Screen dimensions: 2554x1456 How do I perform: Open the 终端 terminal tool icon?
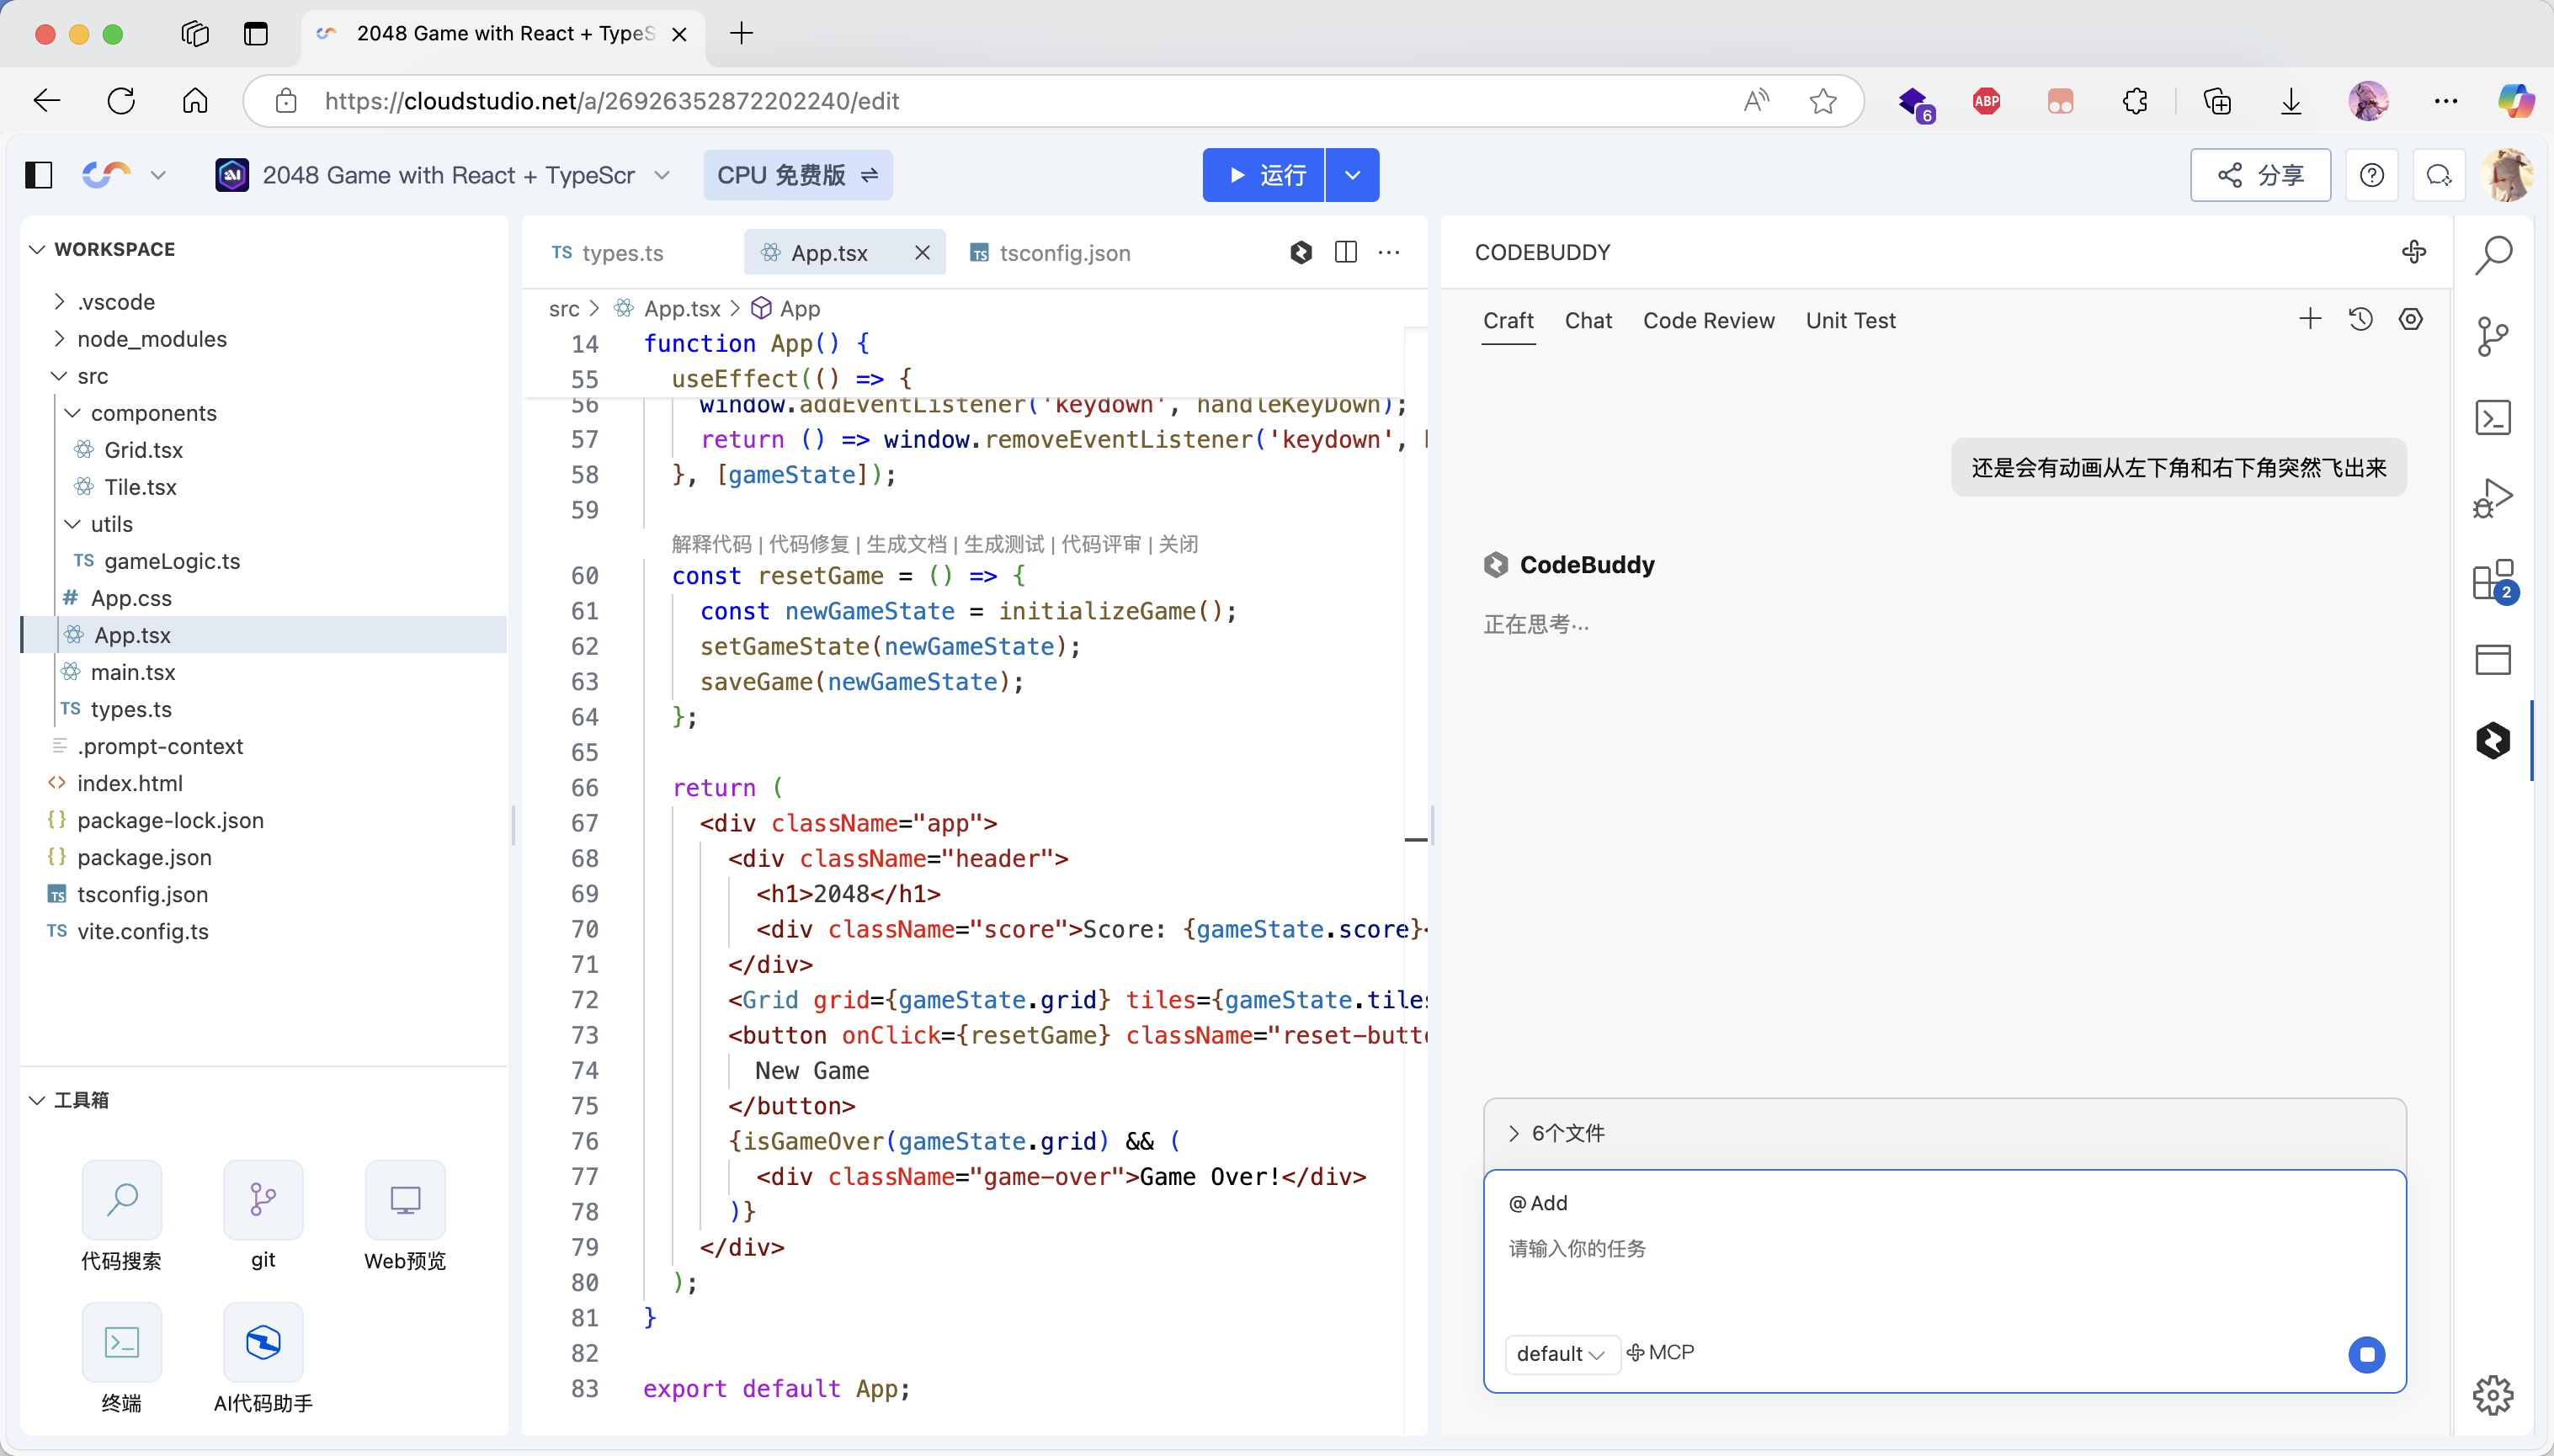121,1342
